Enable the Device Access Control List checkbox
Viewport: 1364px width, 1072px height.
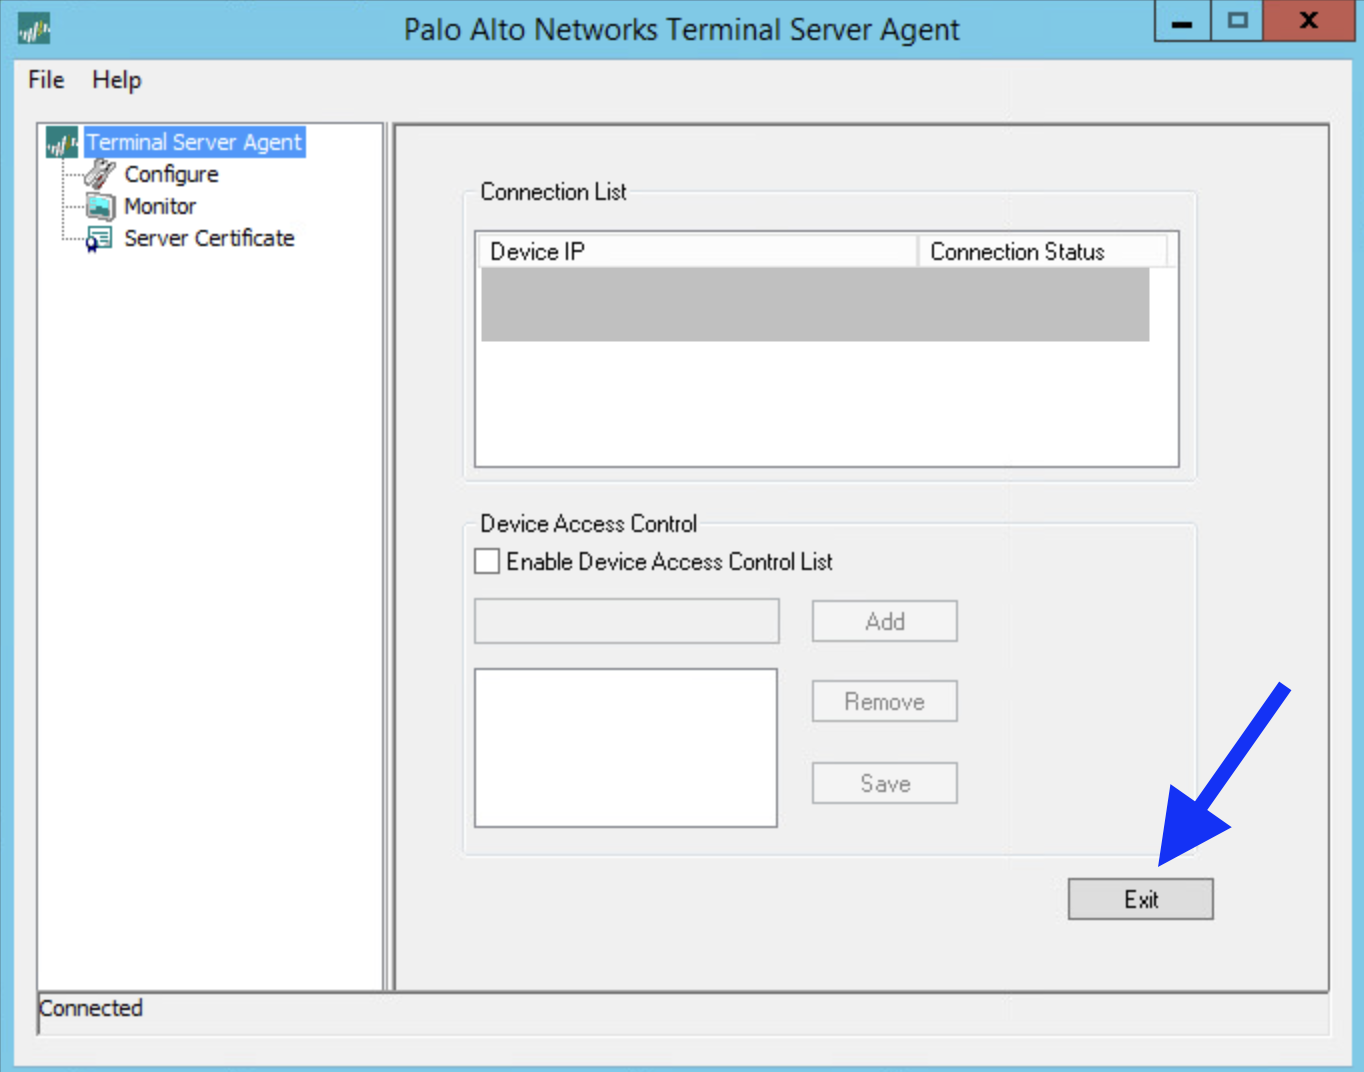486,561
